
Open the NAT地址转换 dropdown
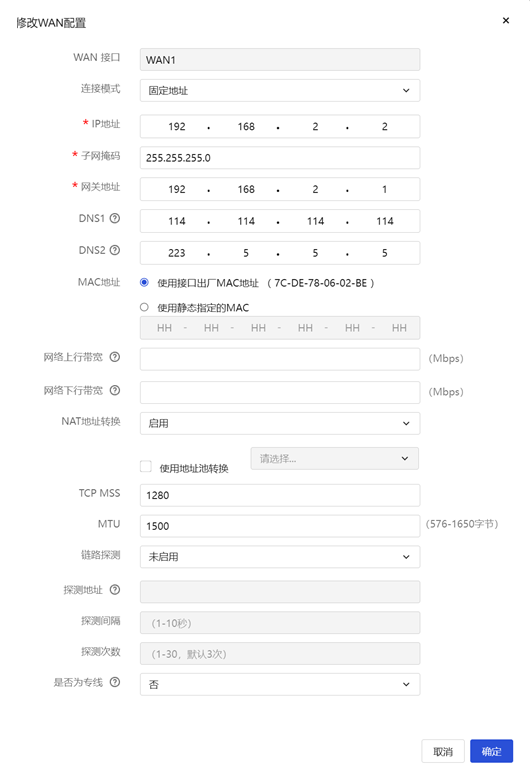pyautogui.click(x=280, y=423)
